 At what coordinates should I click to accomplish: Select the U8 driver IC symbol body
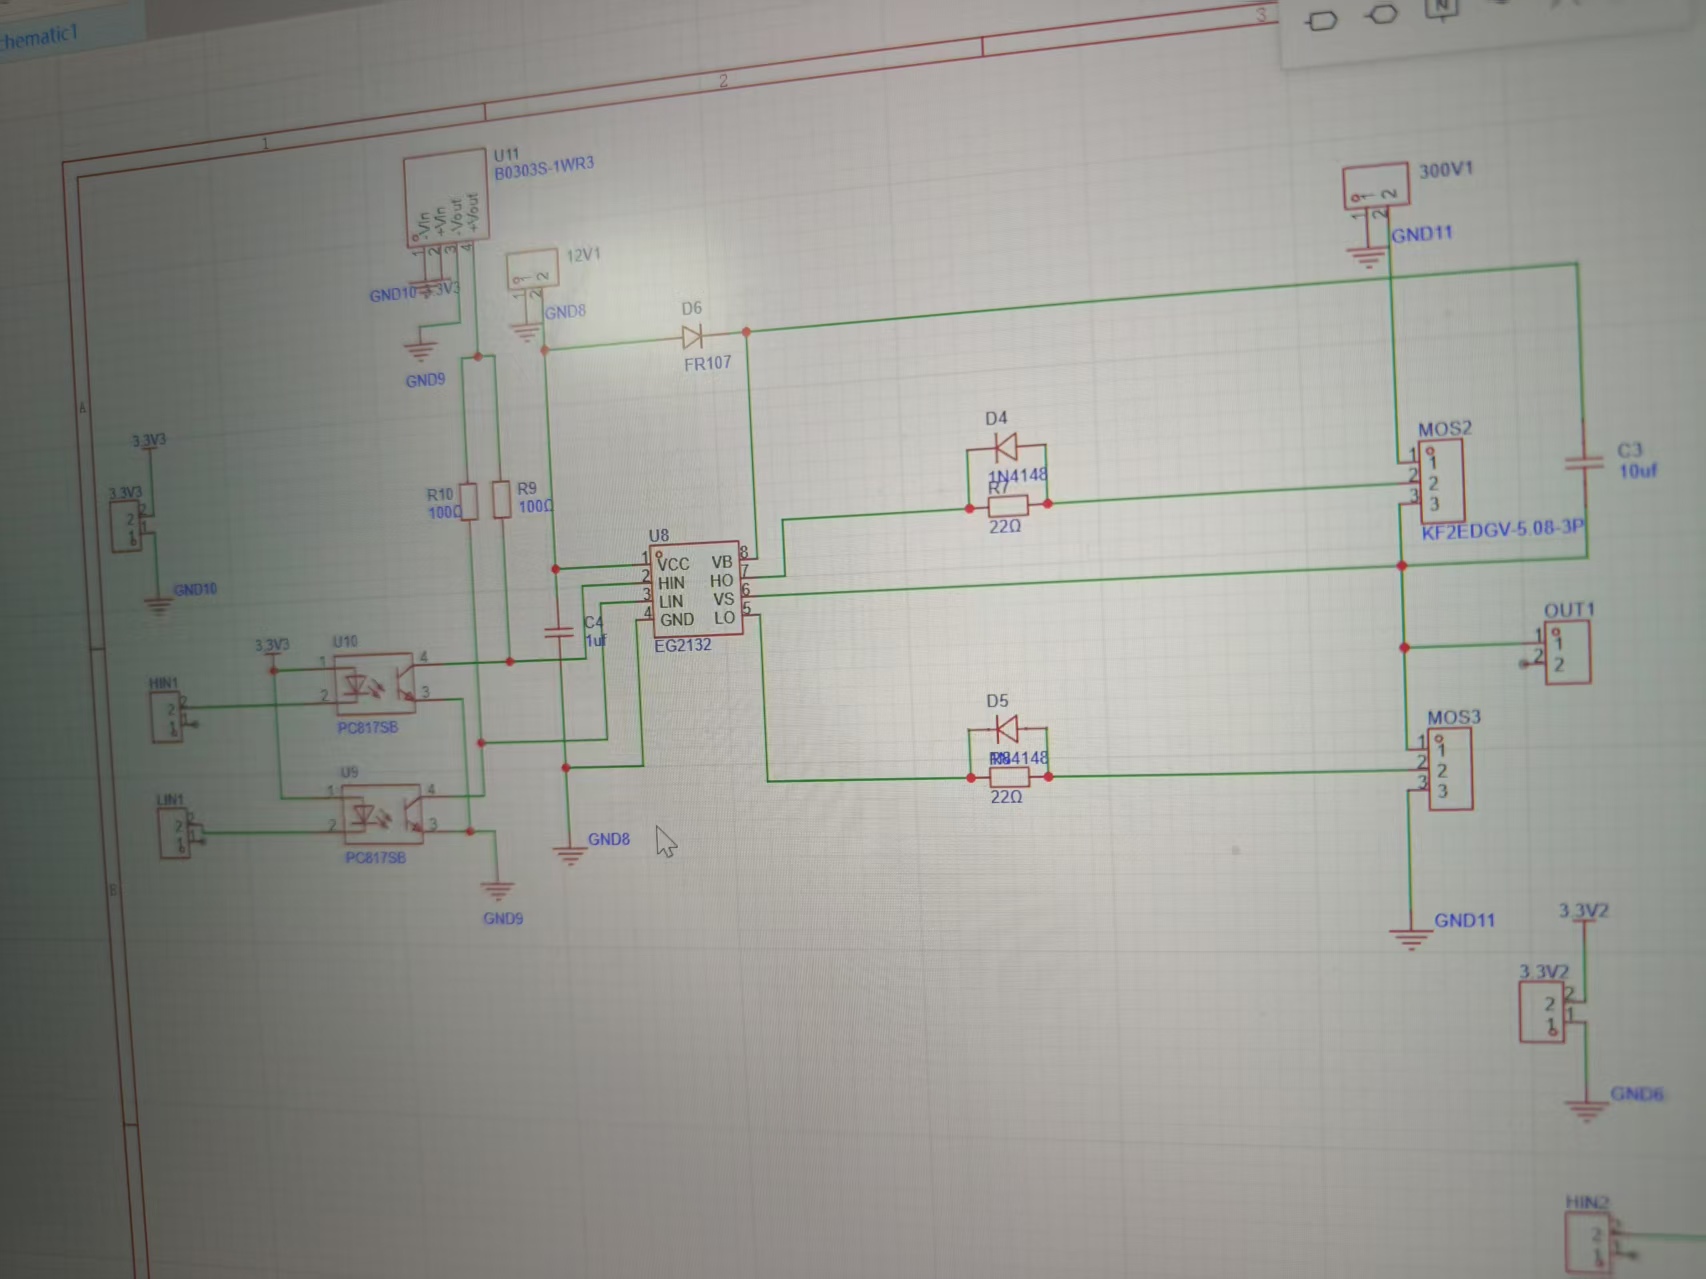[x=696, y=590]
